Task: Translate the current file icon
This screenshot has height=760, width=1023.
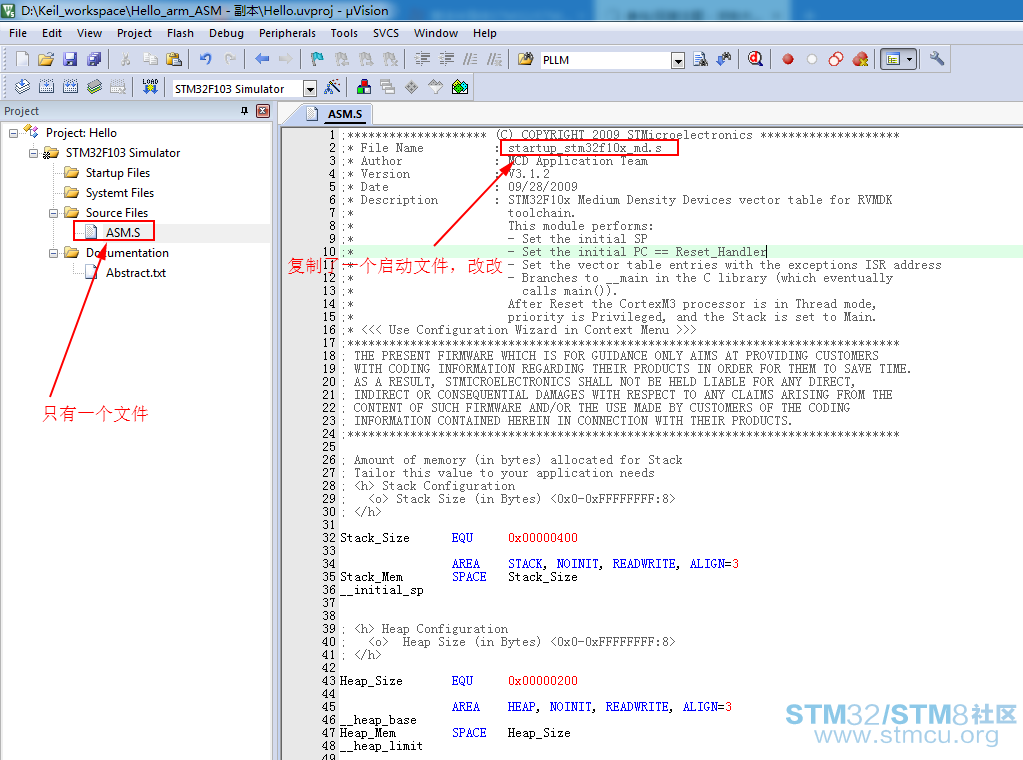Action: tap(22, 87)
